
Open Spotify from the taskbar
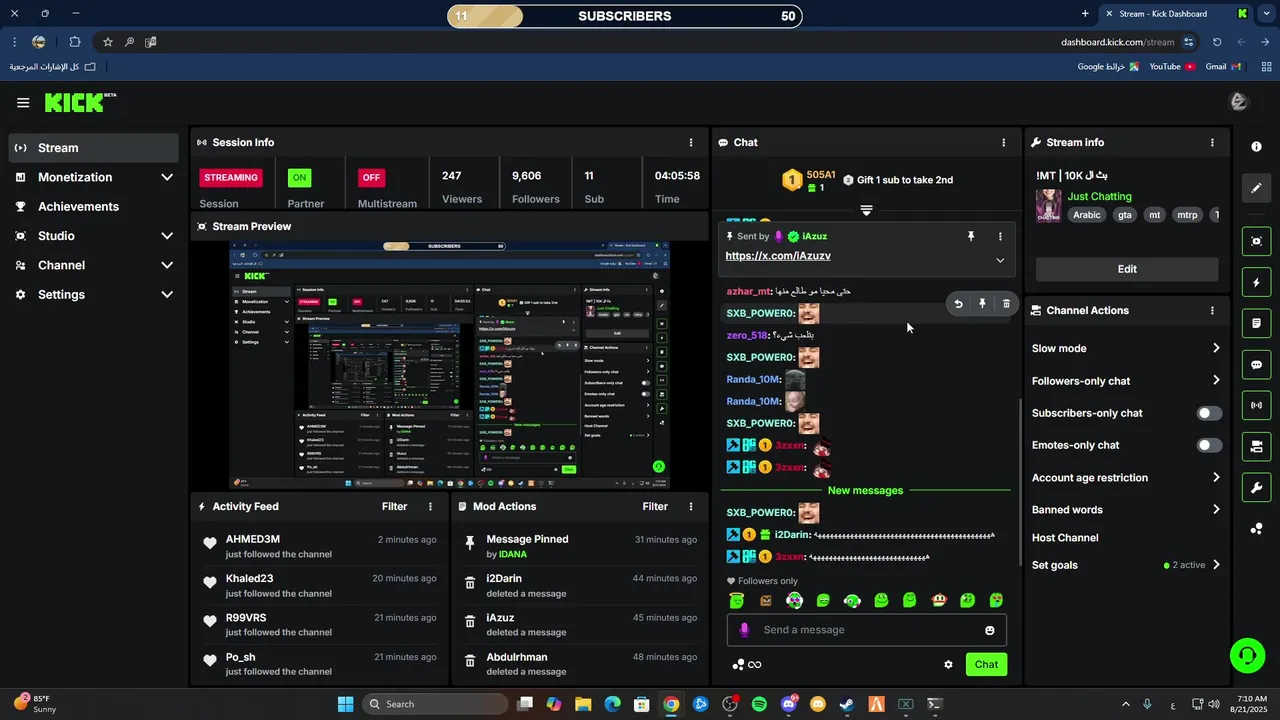759,704
